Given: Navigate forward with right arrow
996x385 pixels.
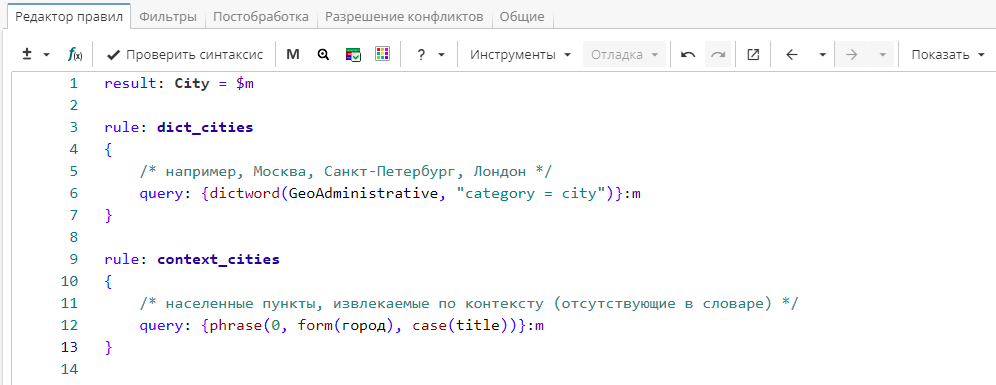Looking at the screenshot, I should 852,55.
